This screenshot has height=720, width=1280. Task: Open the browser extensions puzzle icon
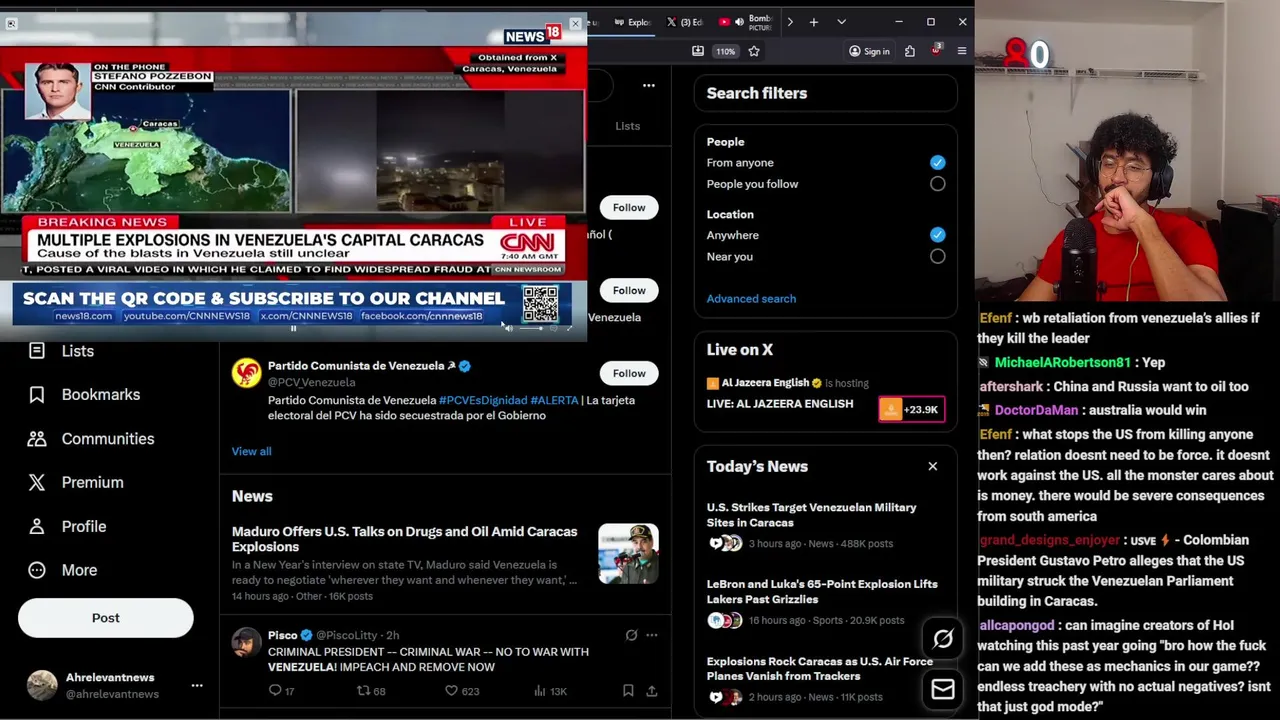tap(910, 51)
